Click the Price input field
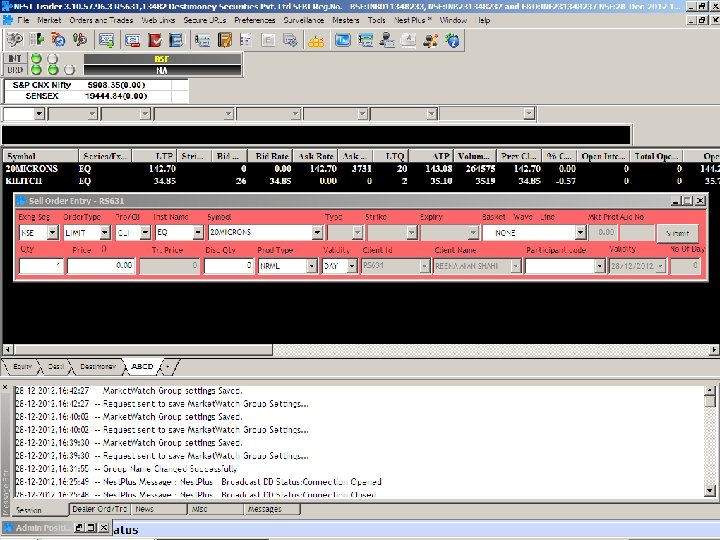Image resolution: width=720 pixels, height=540 pixels. 101,266
